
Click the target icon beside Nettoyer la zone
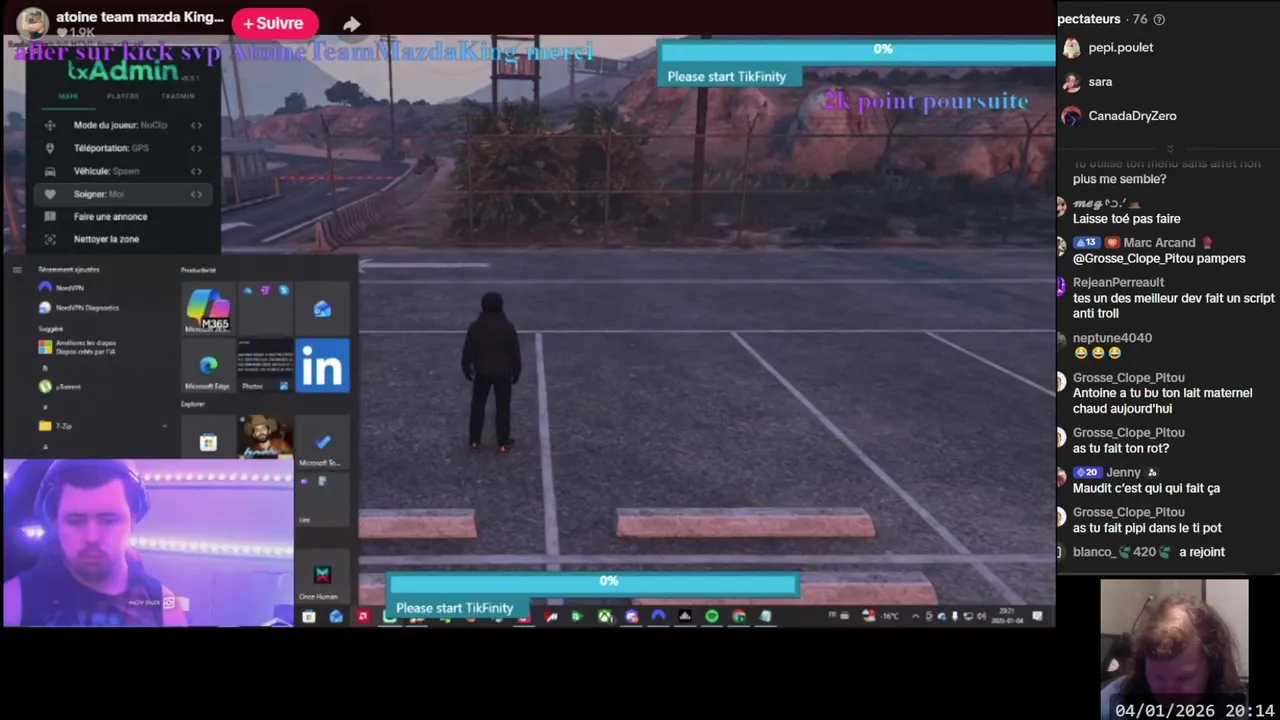click(x=50, y=239)
